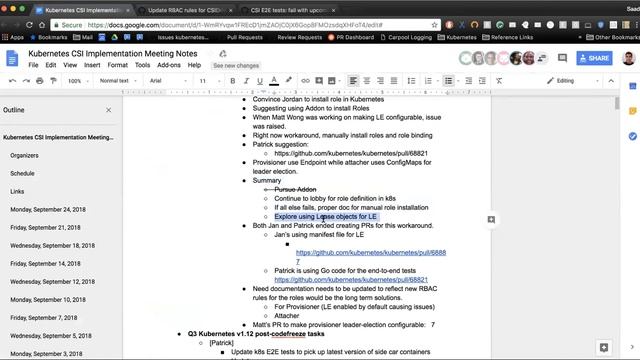Click the blue SHARE button
Screen dimensions: 640x360
pyautogui.click(x=594, y=58)
